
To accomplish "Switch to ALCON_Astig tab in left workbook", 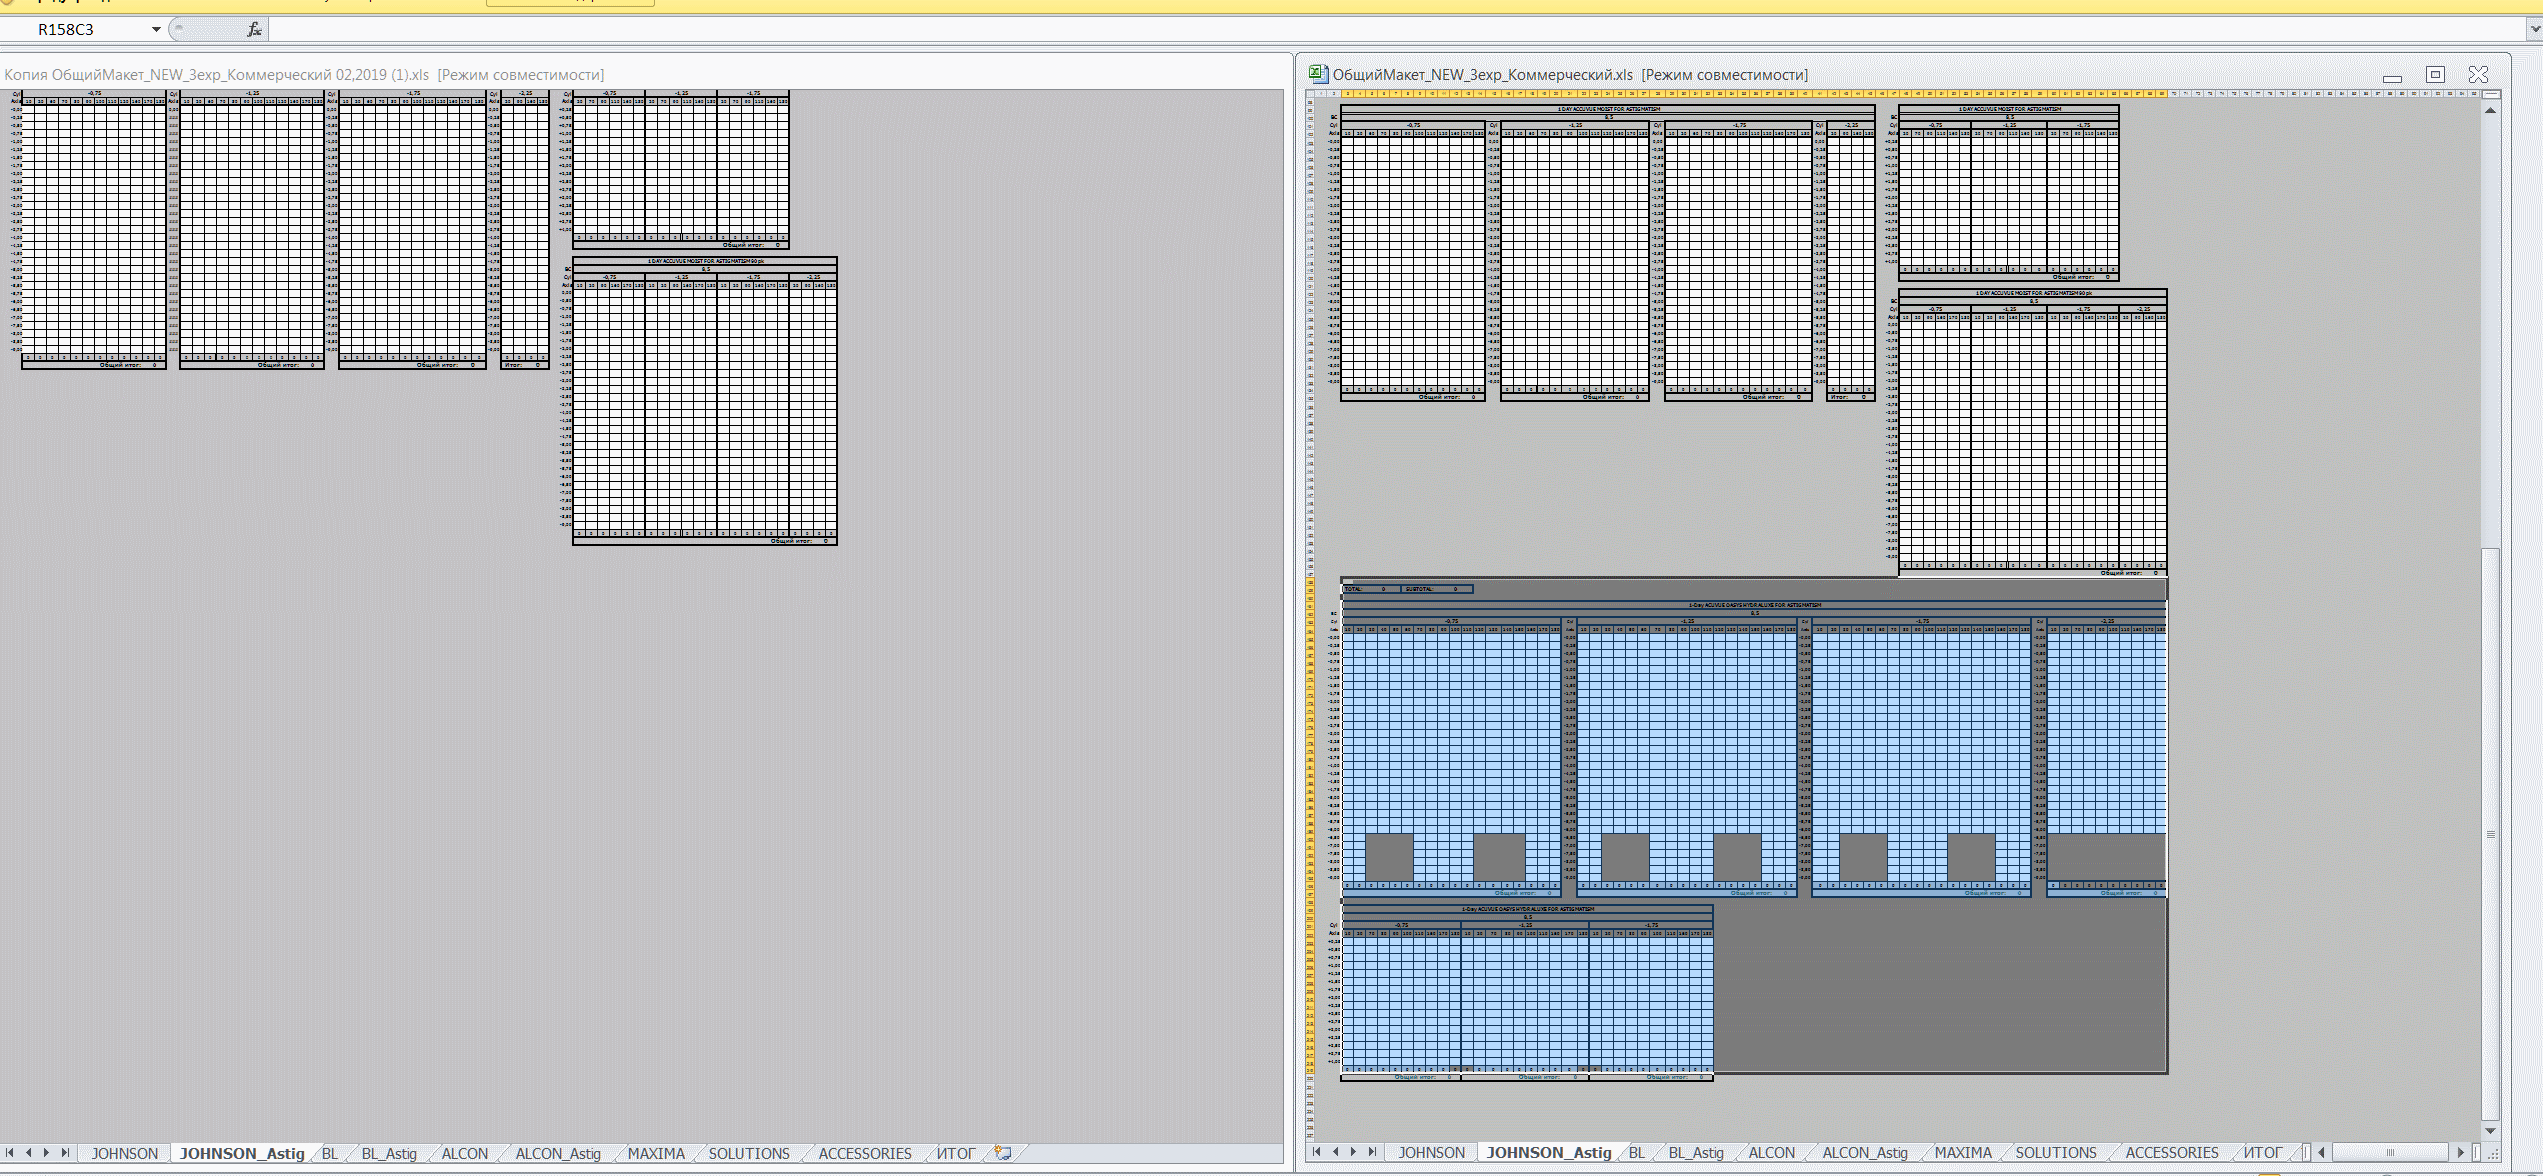I will 557,1153.
